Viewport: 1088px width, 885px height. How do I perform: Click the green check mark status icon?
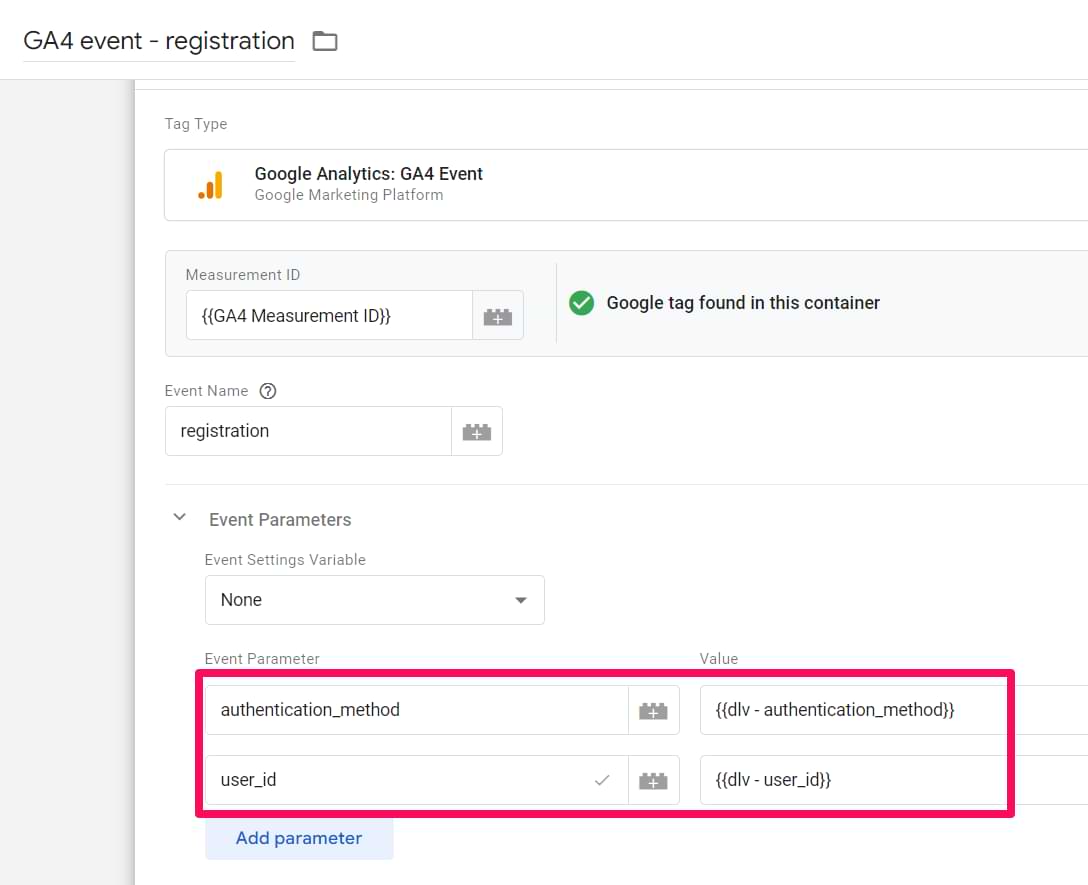click(x=581, y=303)
